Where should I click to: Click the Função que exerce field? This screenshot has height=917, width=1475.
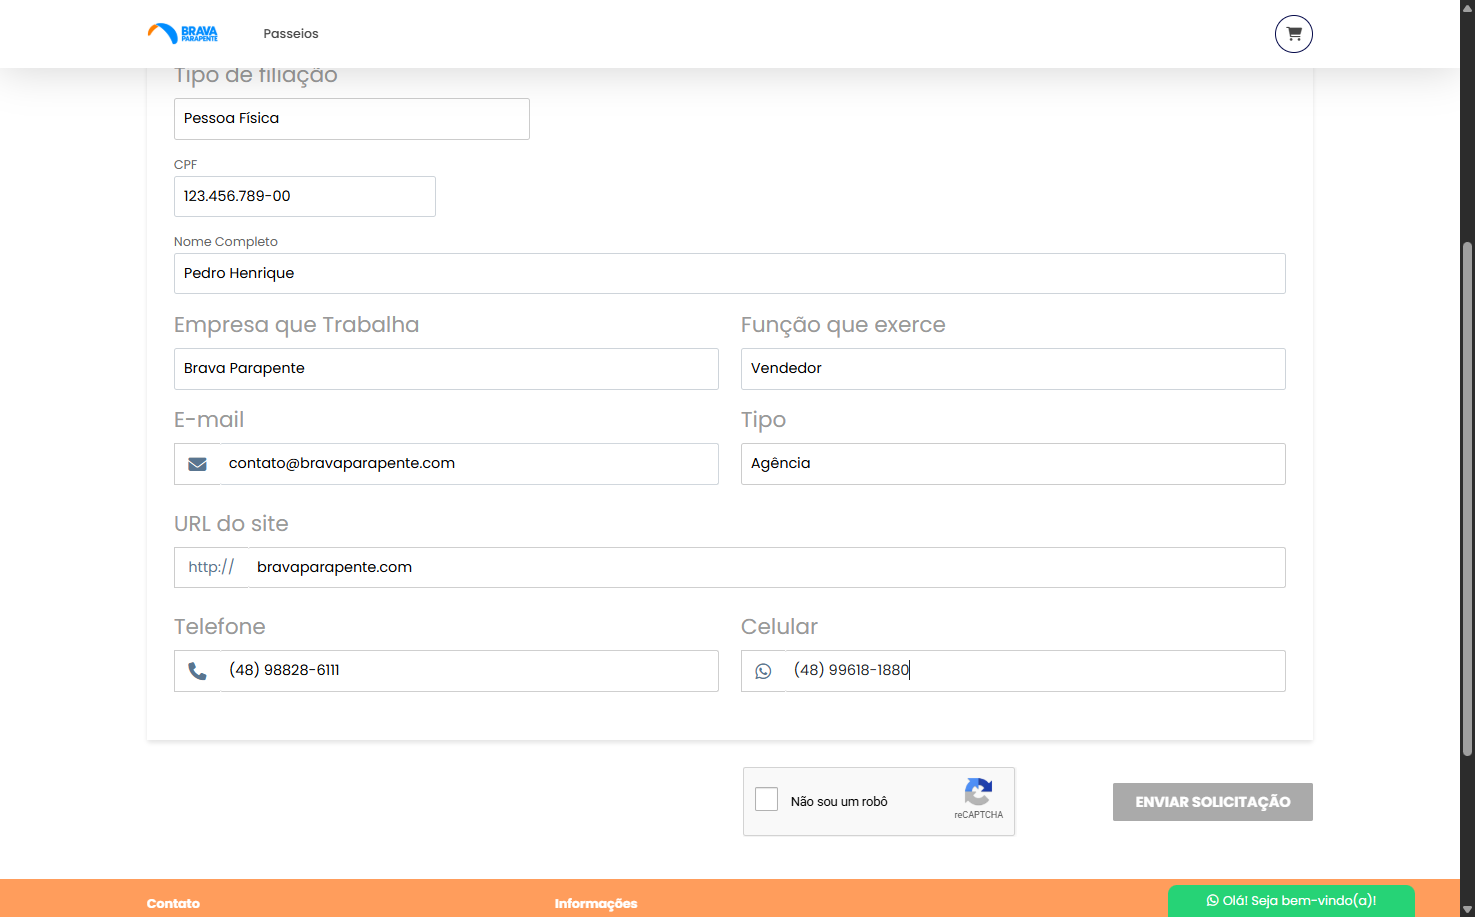[x=1013, y=369]
